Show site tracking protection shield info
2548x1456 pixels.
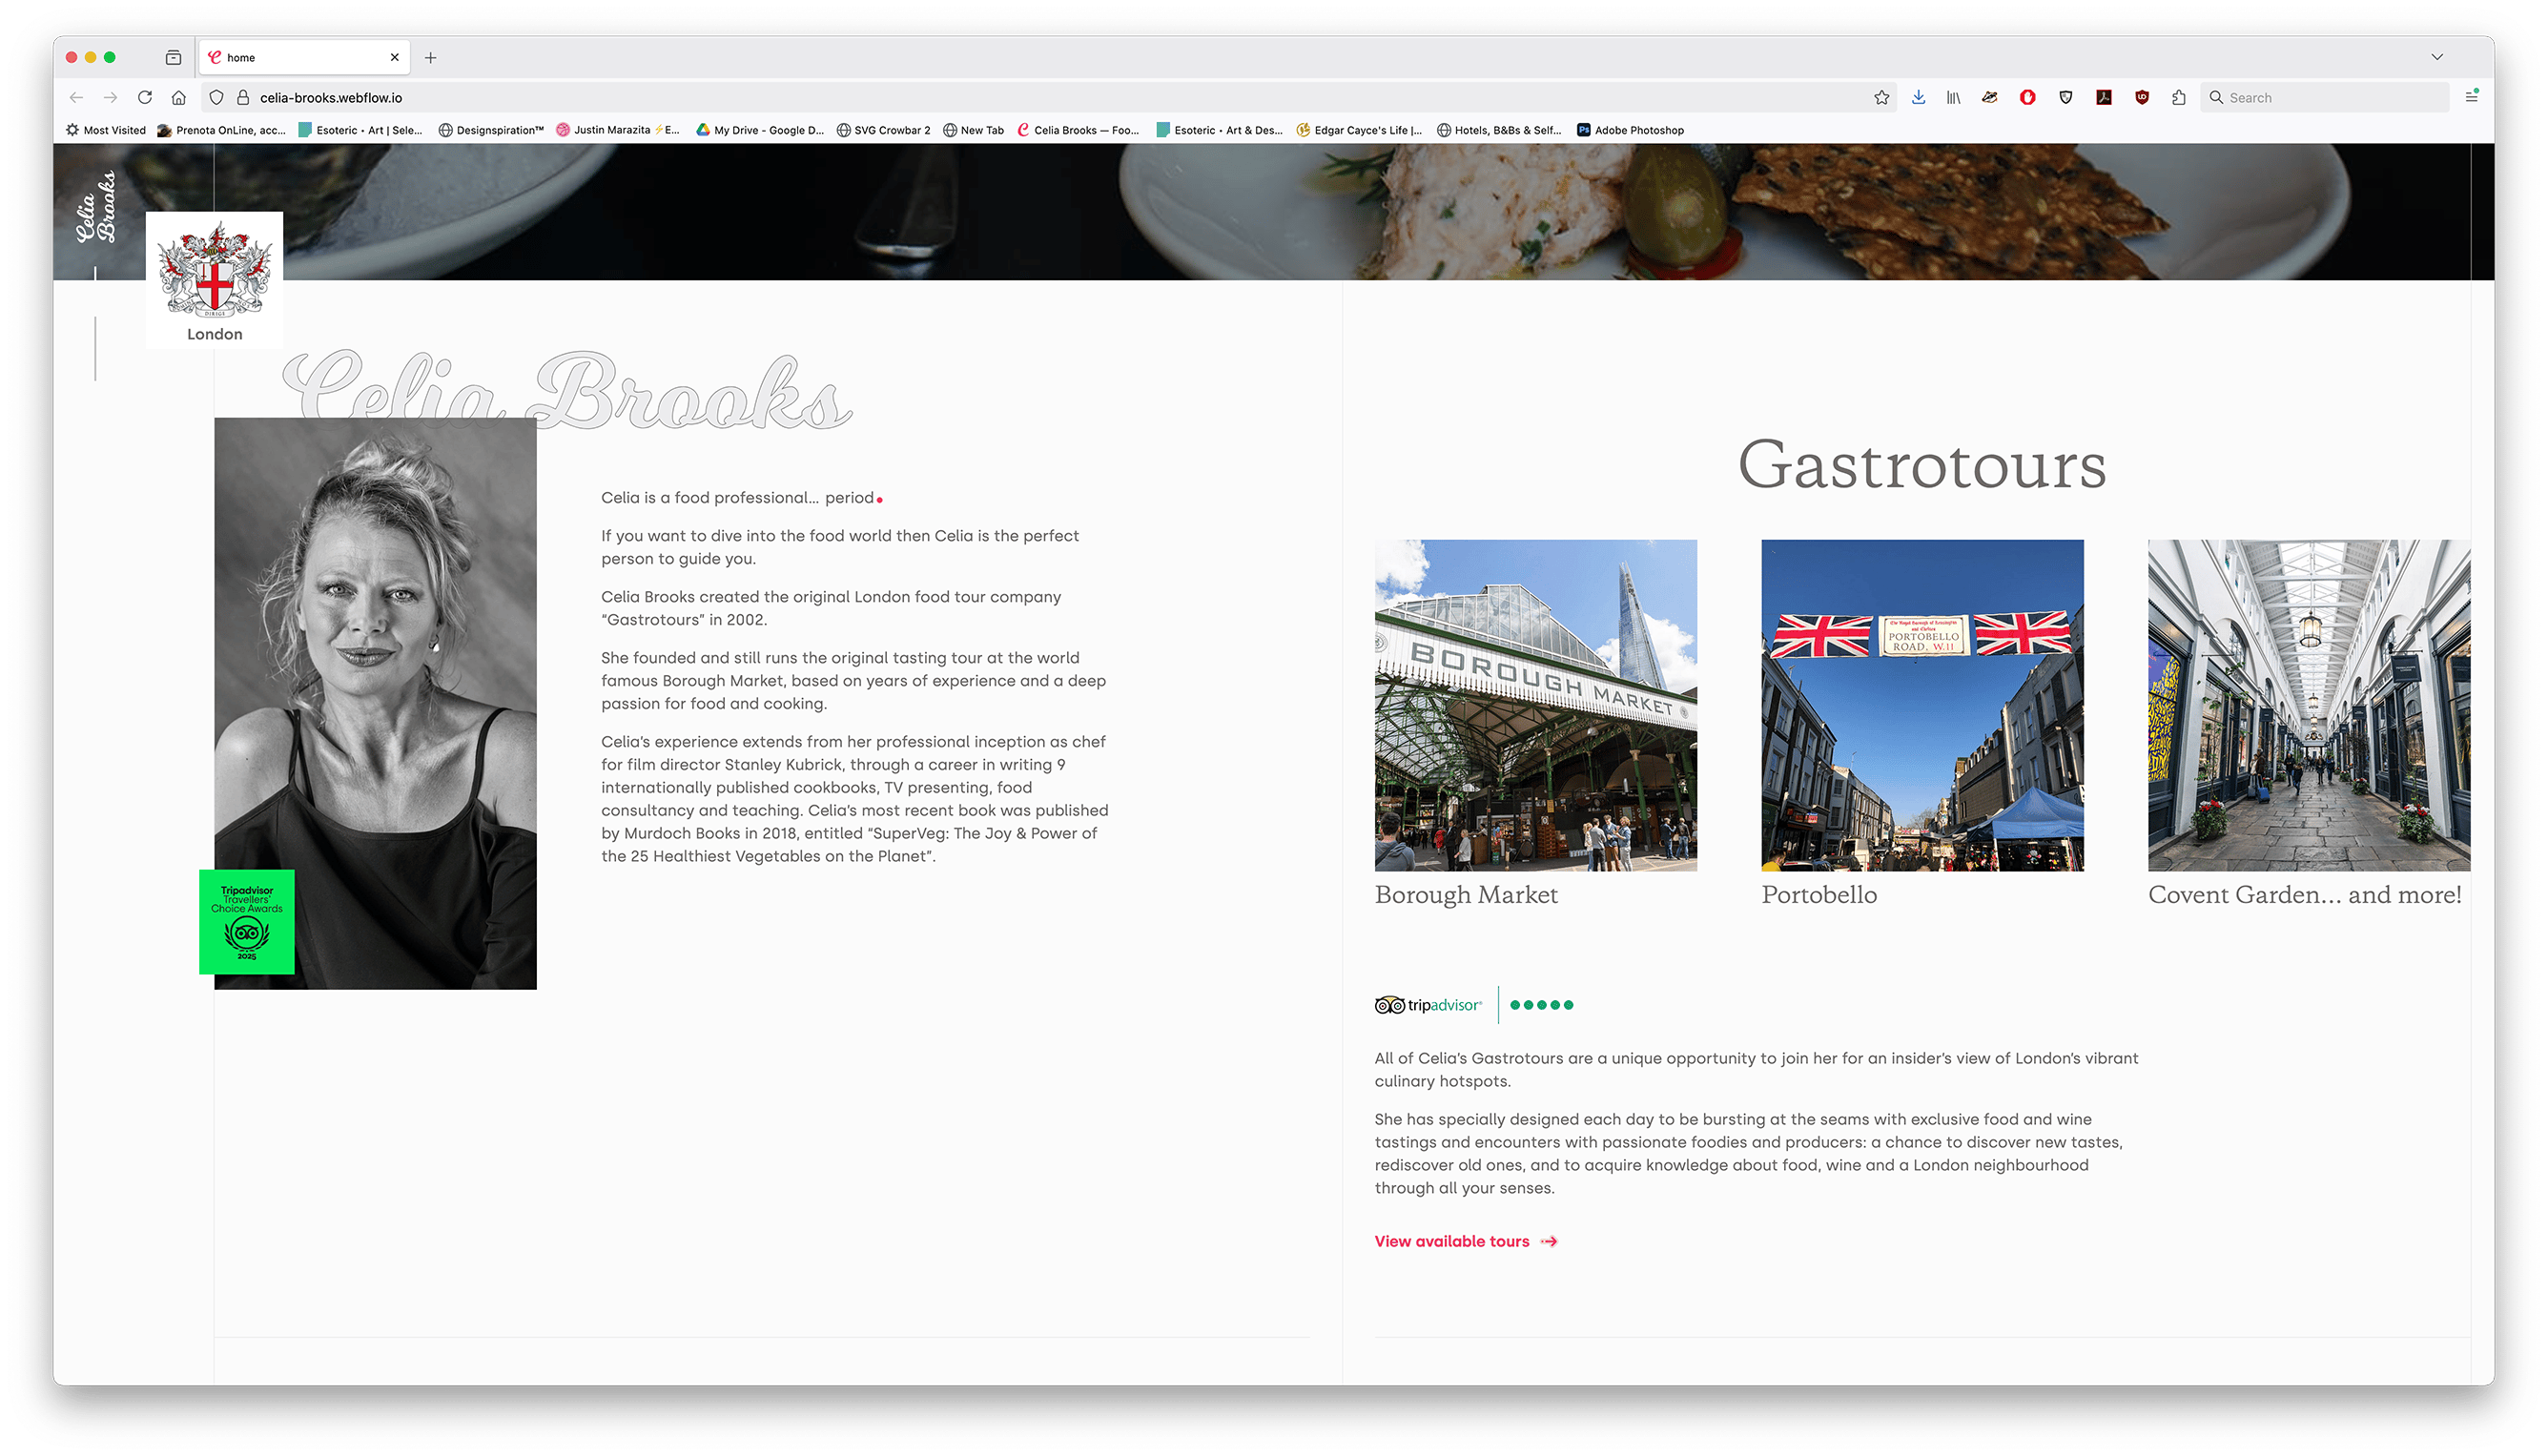(x=216, y=97)
